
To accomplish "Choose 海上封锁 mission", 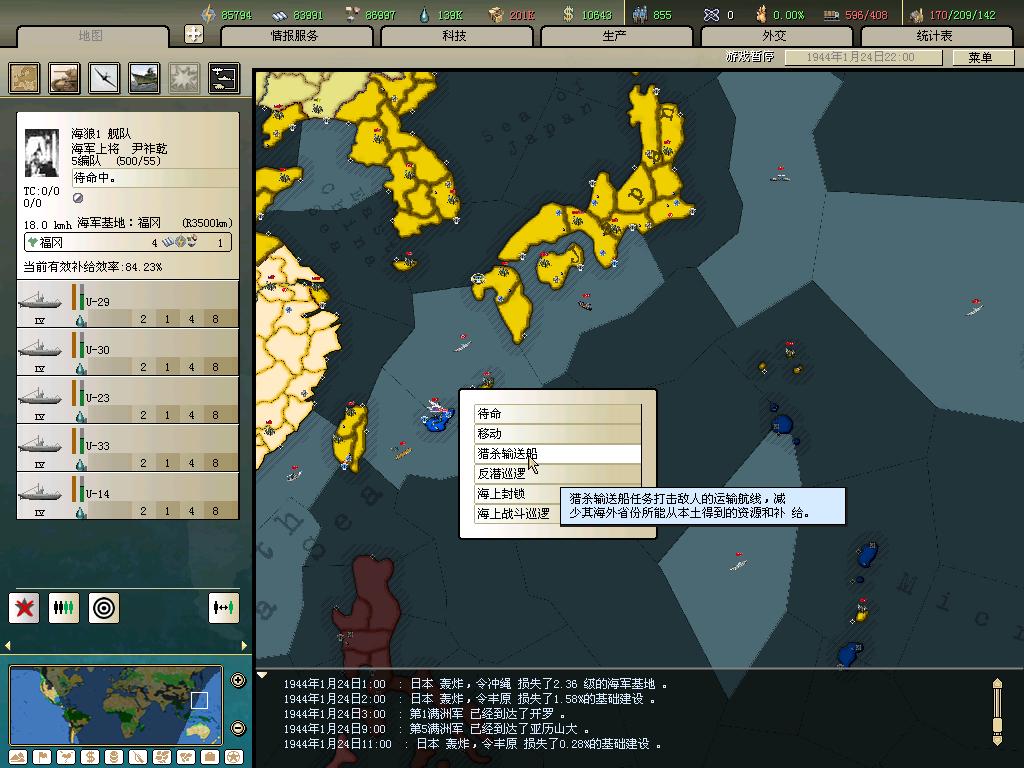I will coord(517,494).
